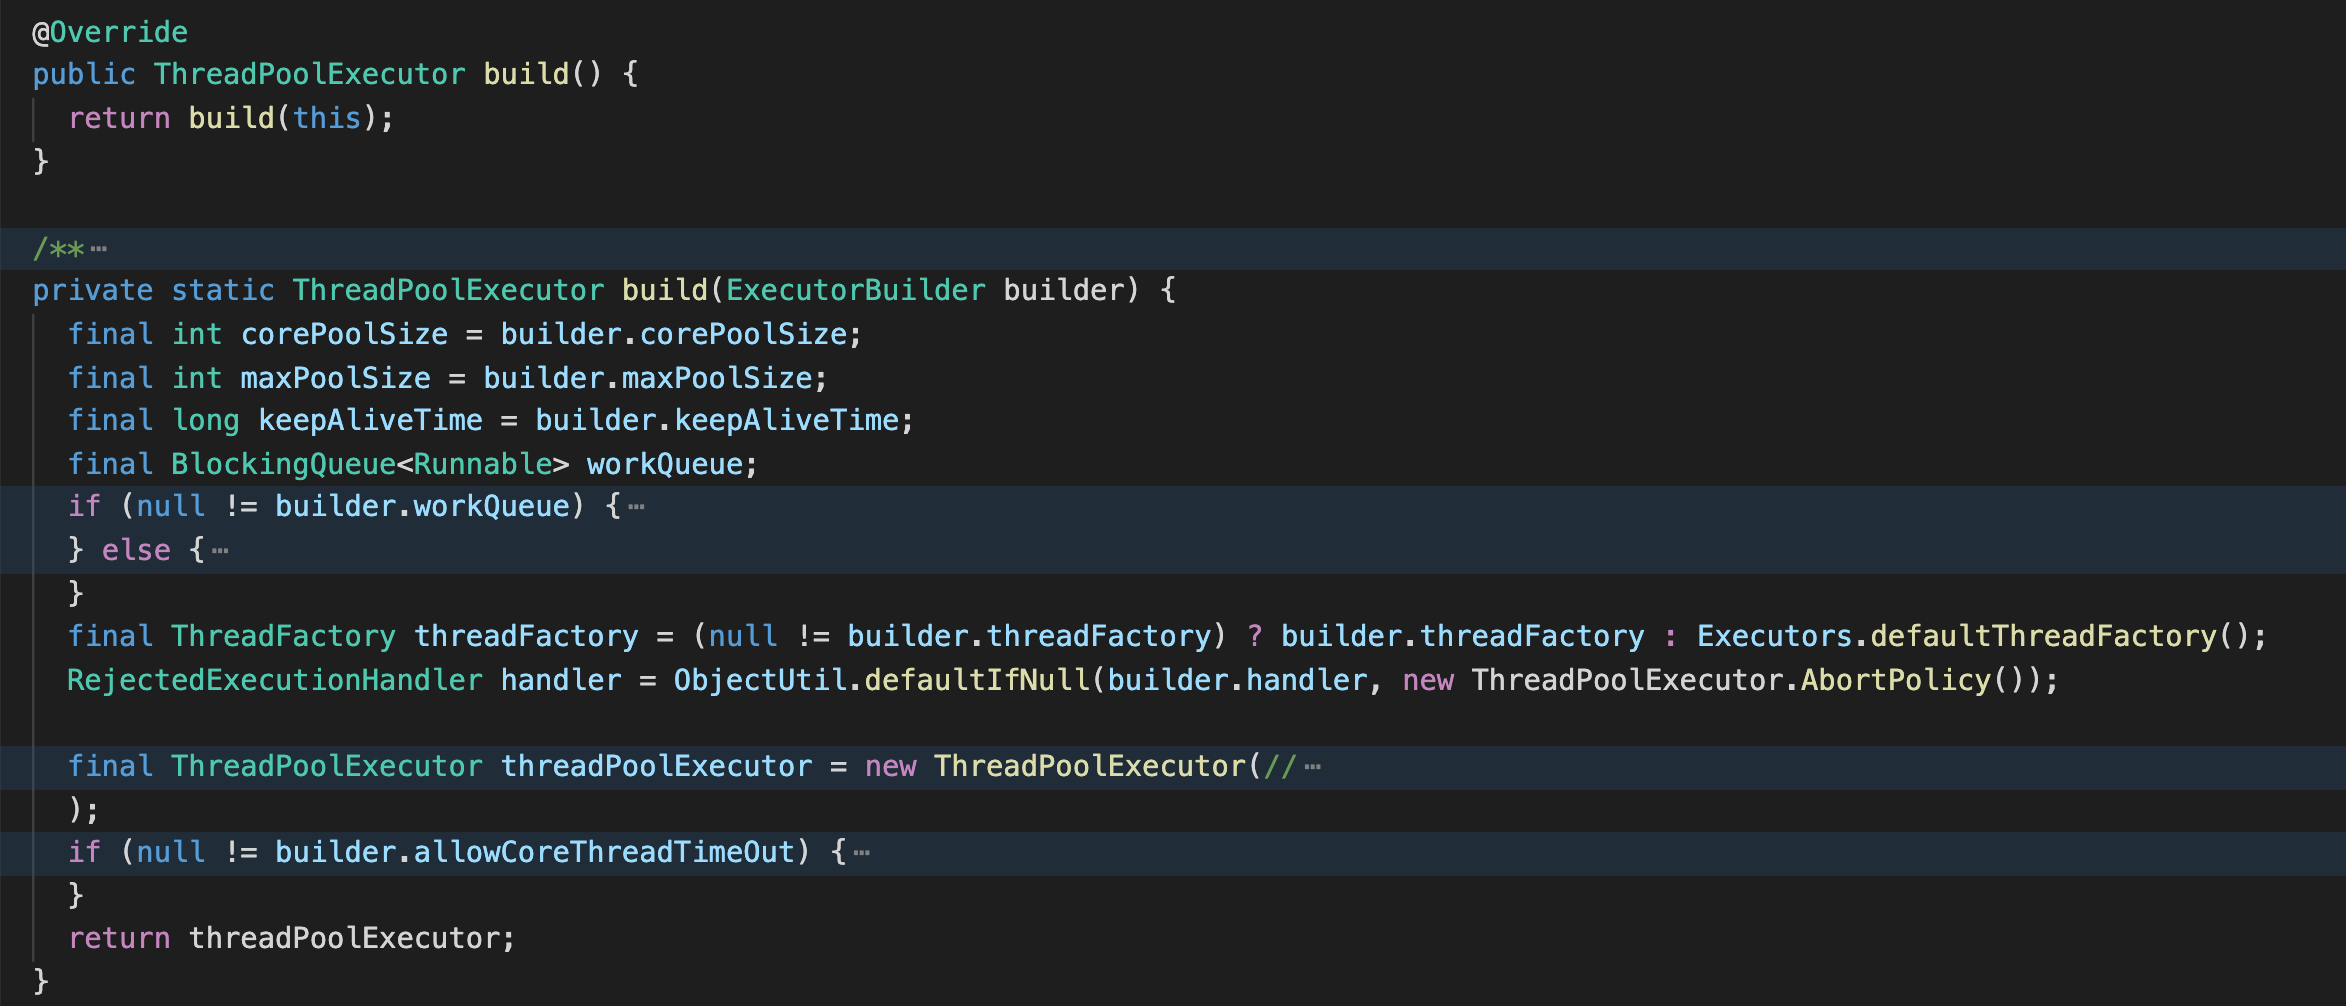The width and height of the screenshot is (2346, 1006).
Task: Click the 'static' keyword in method signature
Action: 222,290
